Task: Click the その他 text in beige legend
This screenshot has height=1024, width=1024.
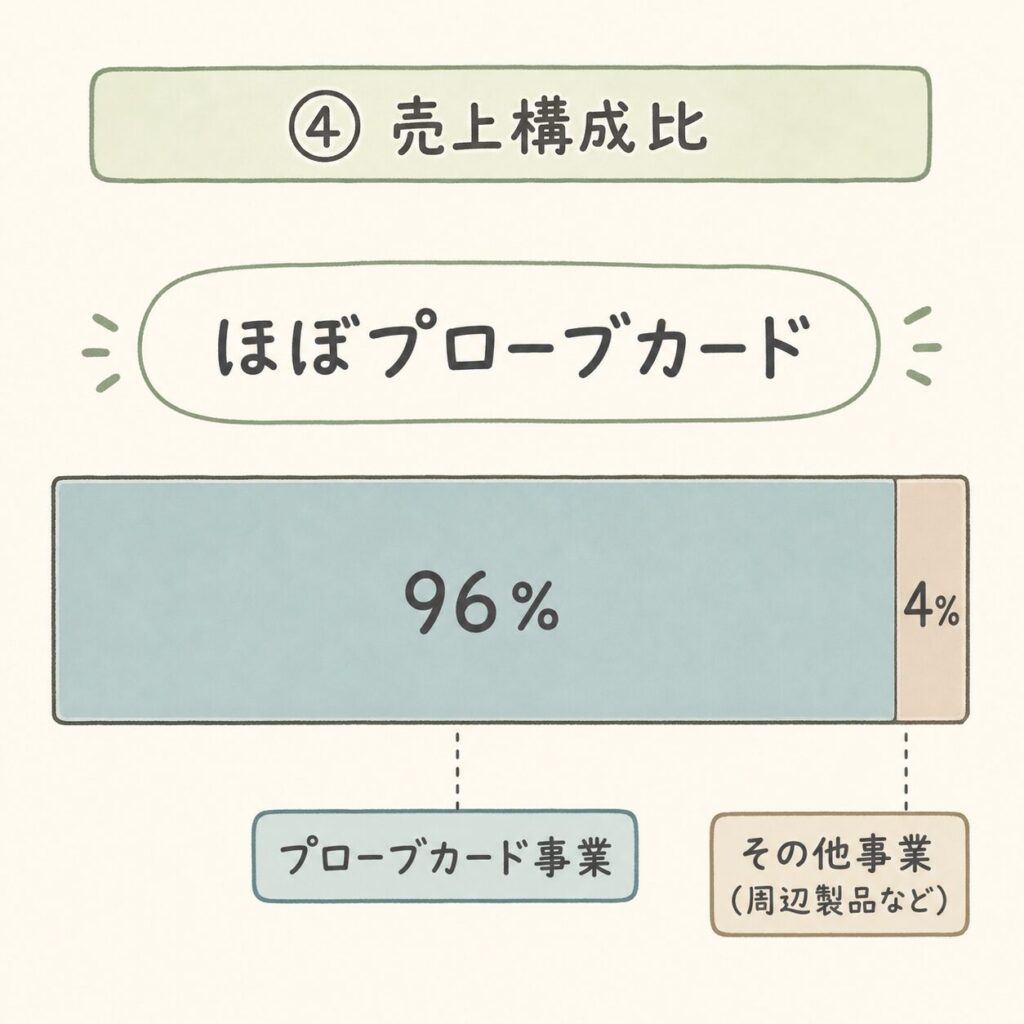Action: pyautogui.click(x=798, y=853)
